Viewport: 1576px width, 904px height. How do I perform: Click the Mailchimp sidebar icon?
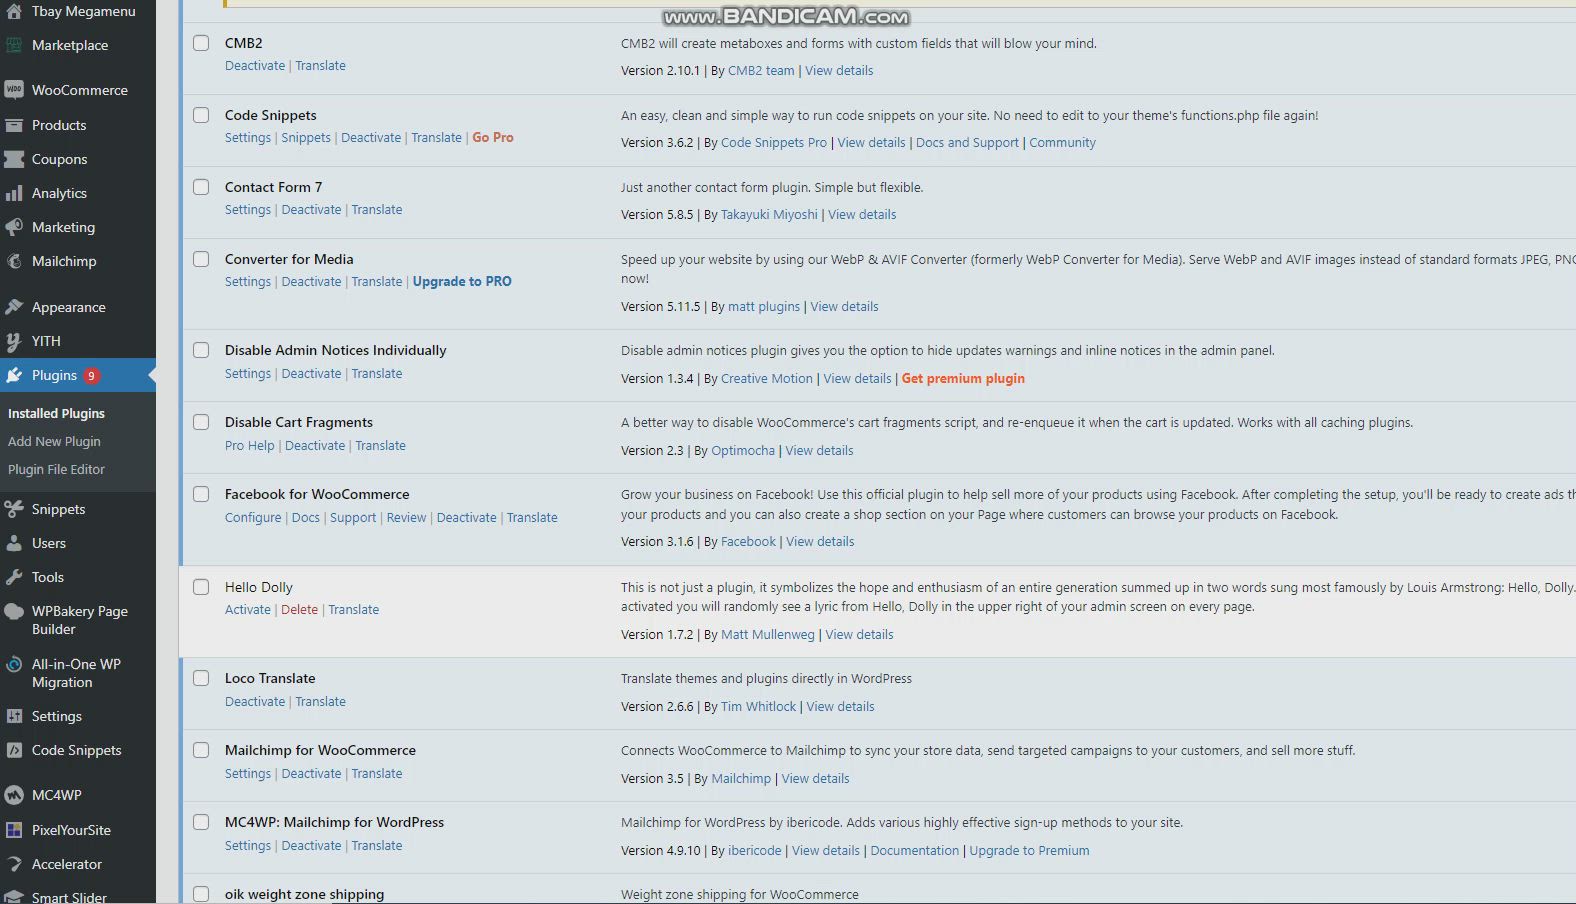coord(14,261)
